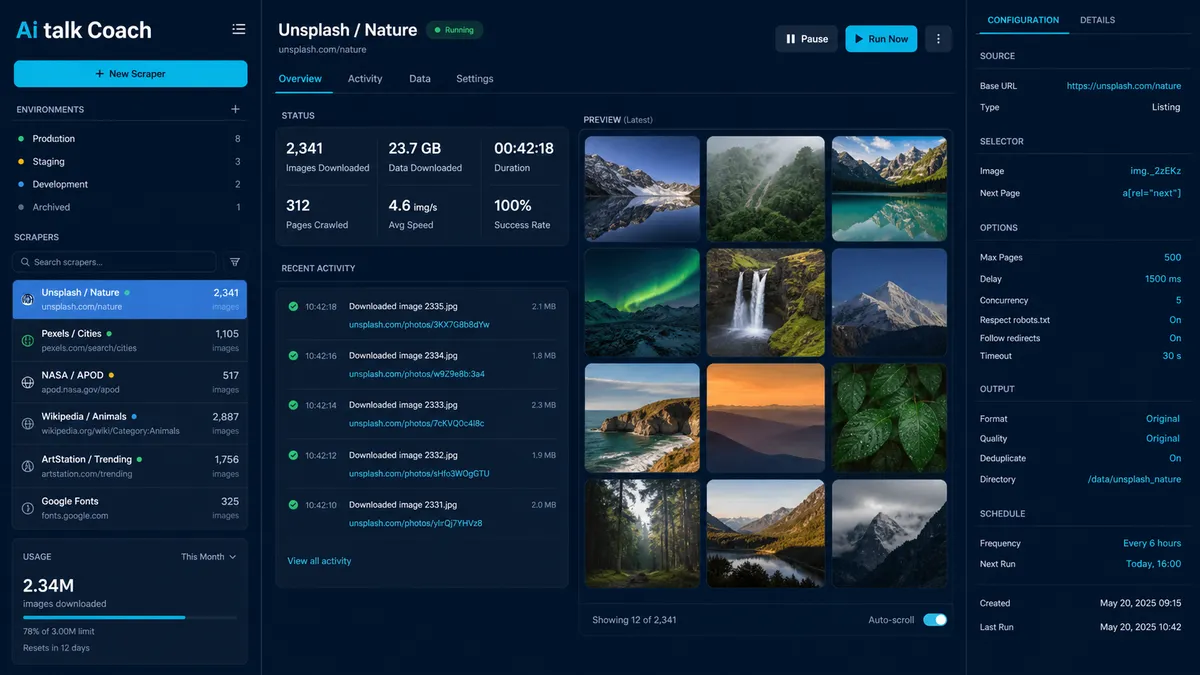Go to the Settings tab
This screenshot has height=675, width=1200.
pos(475,79)
